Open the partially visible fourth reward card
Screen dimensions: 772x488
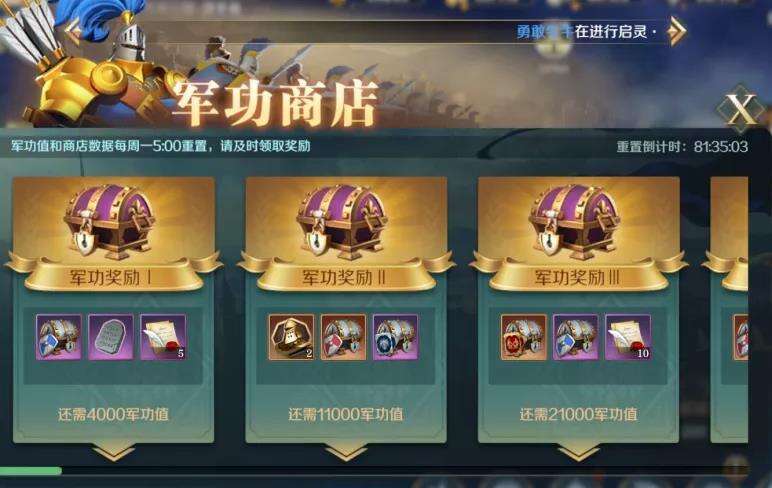pos(729,310)
